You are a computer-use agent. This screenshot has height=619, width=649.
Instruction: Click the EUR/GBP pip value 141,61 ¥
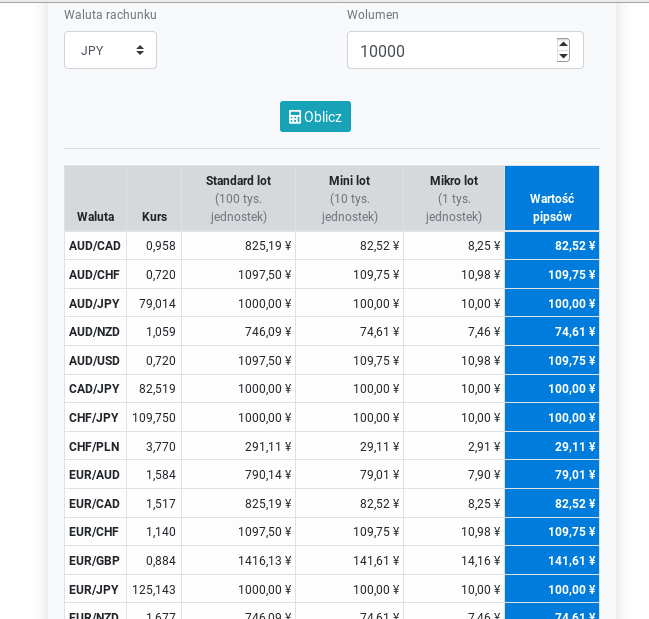point(552,561)
